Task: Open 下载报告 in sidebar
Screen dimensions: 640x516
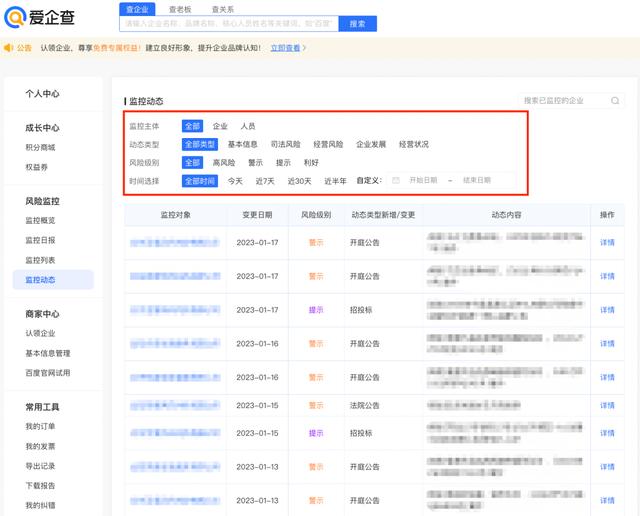Action: 40,485
